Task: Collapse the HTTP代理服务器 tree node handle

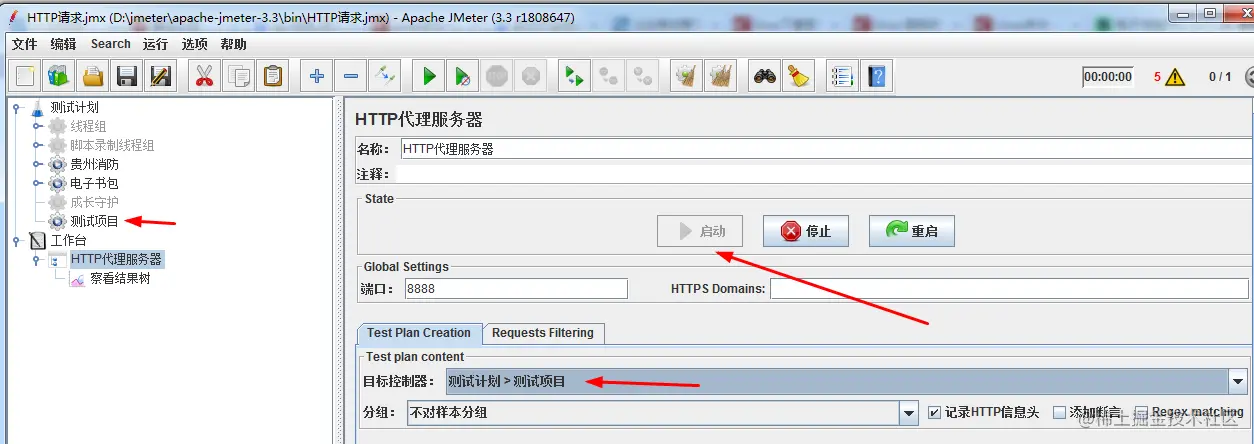Action: tap(37, 259)
